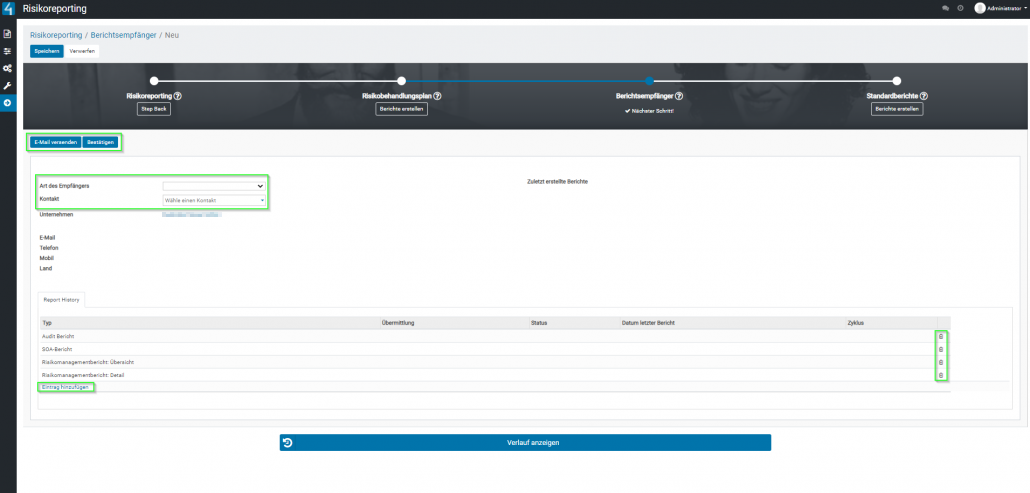
Task: Open the Kontakt selection dropdown
Action: pyautogui.click(x=215, y=200)
